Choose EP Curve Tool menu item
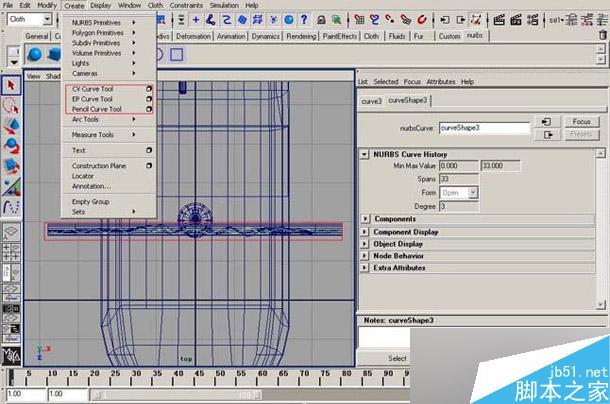610x404 pixels. [x=109, y=99]
